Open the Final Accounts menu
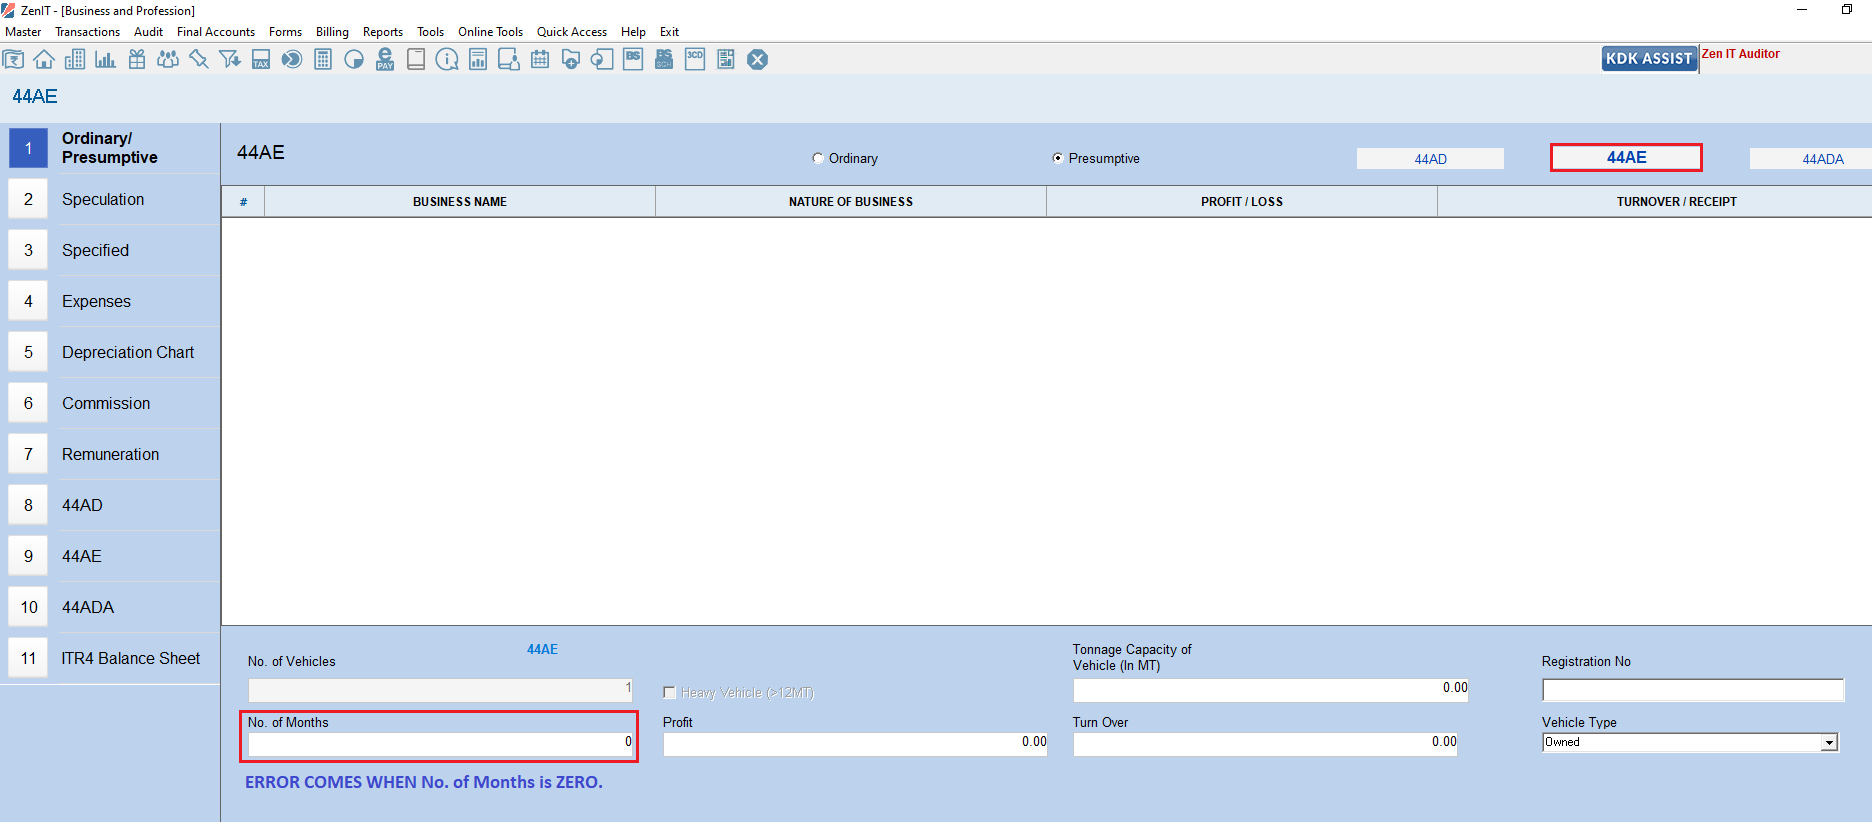 click(x=216, y=32)
